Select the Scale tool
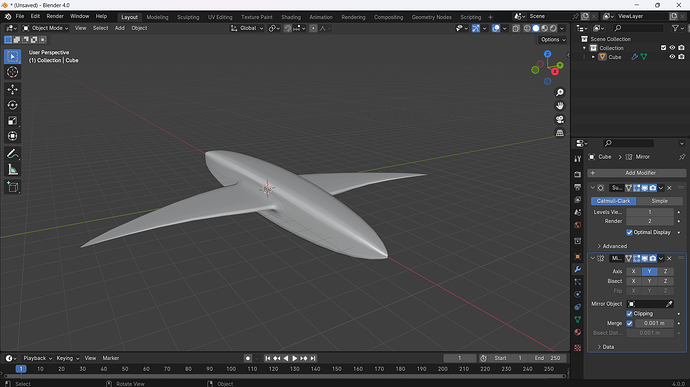This screenshot has width=690, height=387. coord(12,121)
